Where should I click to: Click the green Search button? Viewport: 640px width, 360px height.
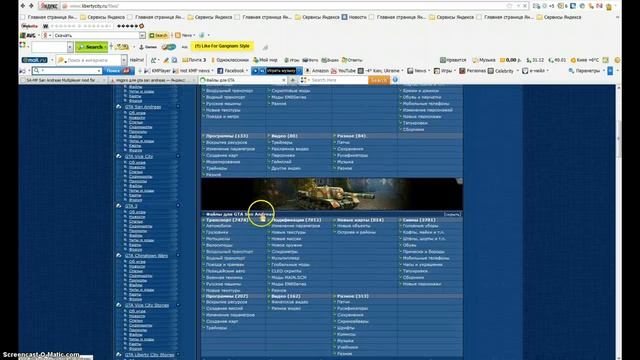point(91,47)
